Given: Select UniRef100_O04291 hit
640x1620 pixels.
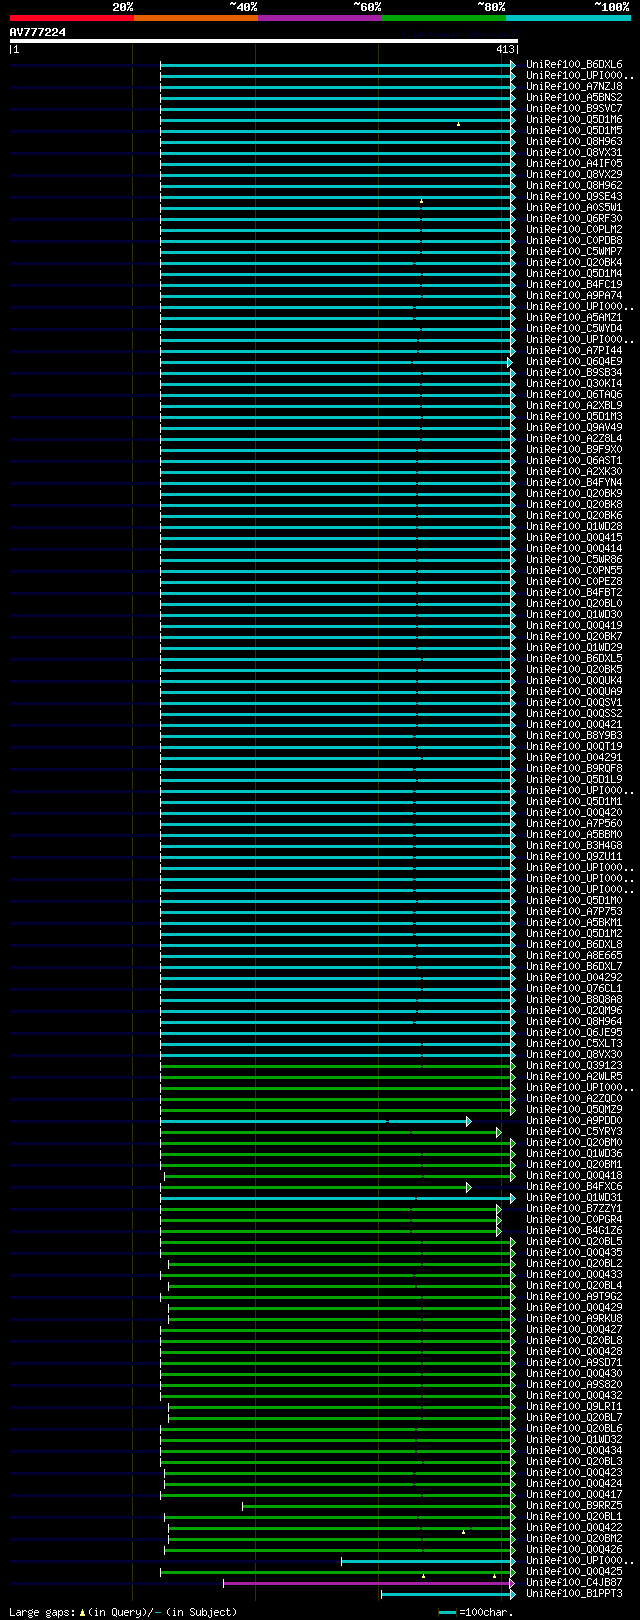Looking at the screenshot, I should click(x=574, y=758).
